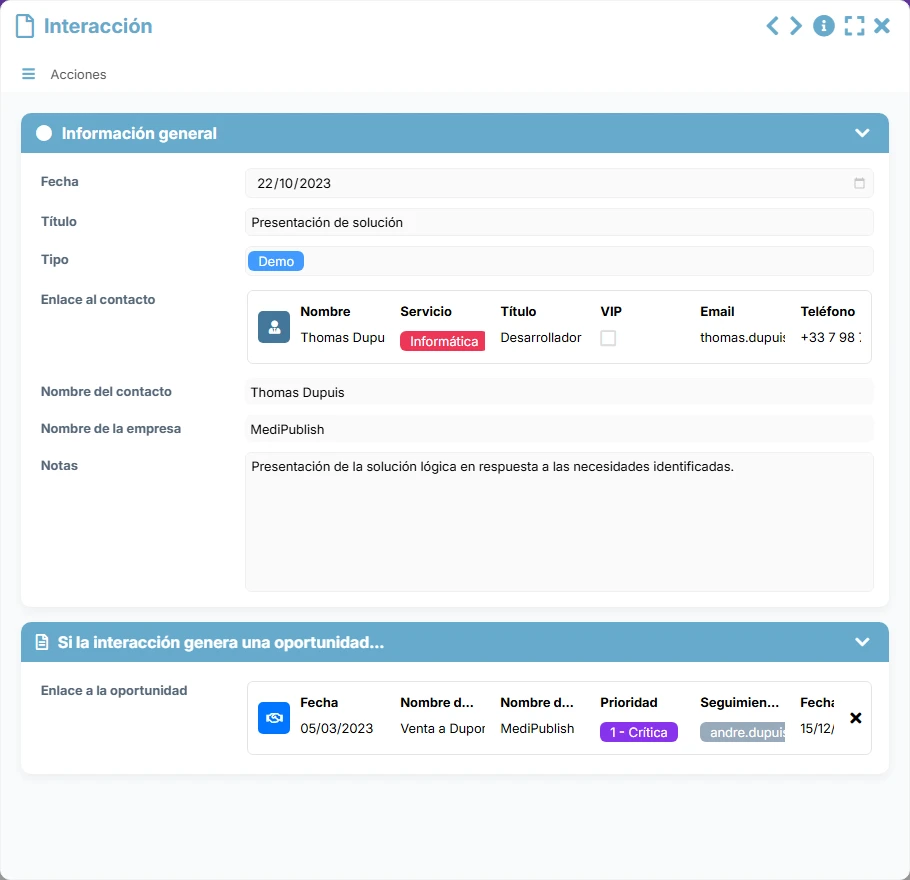Open the linked contact avatar icon
The height and width of the screenshot is (880, 910).
coord(274,327)
